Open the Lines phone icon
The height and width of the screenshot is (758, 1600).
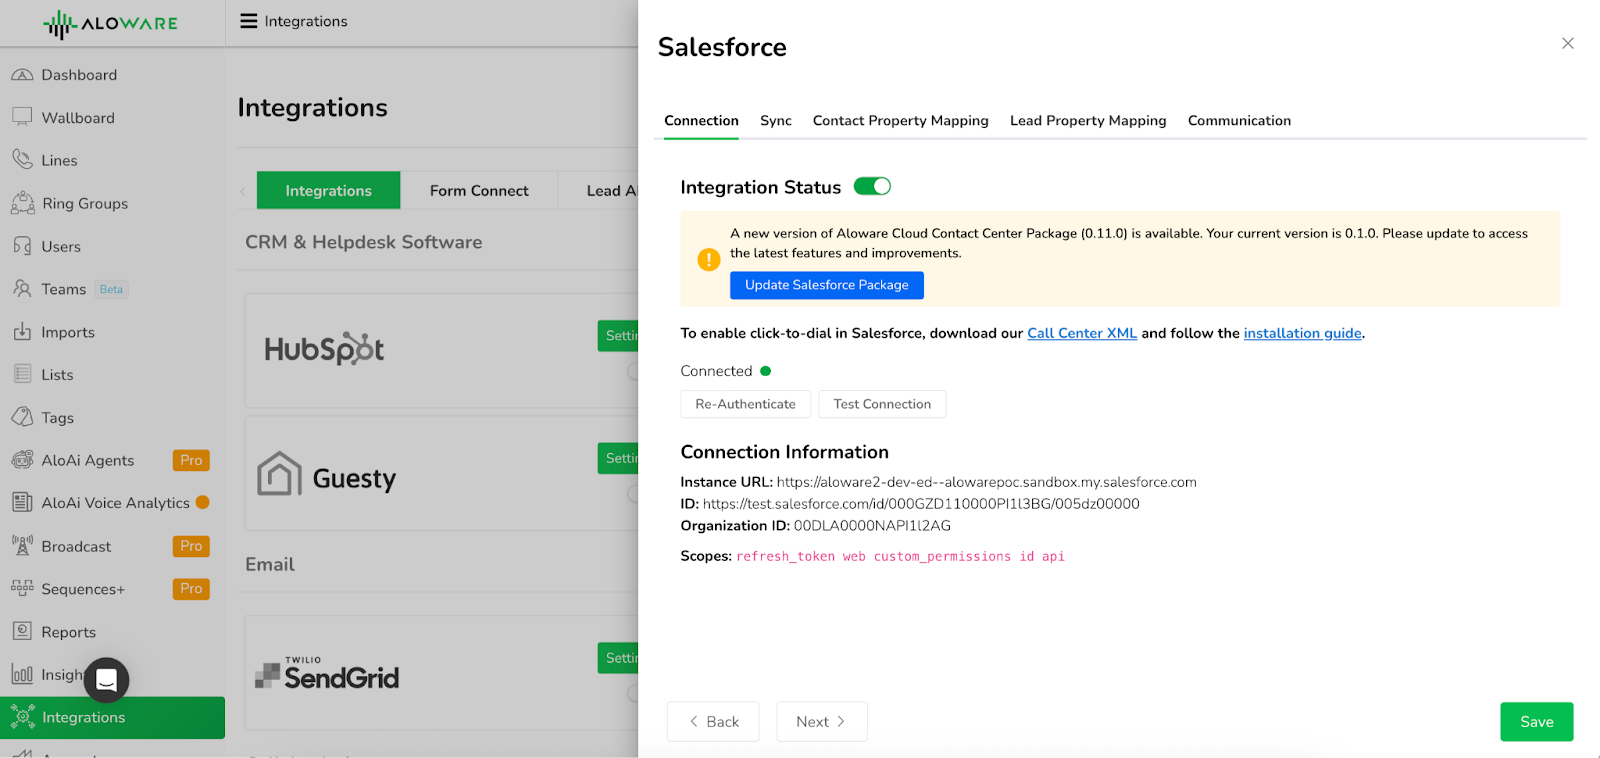click(22, 160)
